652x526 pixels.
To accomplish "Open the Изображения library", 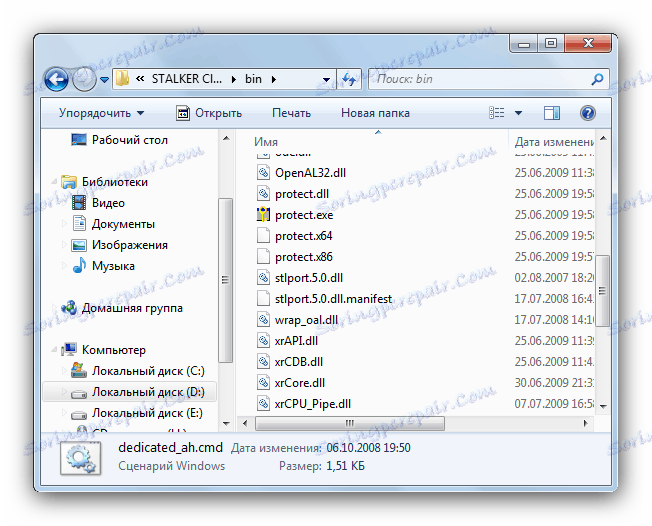I will 130,245.
